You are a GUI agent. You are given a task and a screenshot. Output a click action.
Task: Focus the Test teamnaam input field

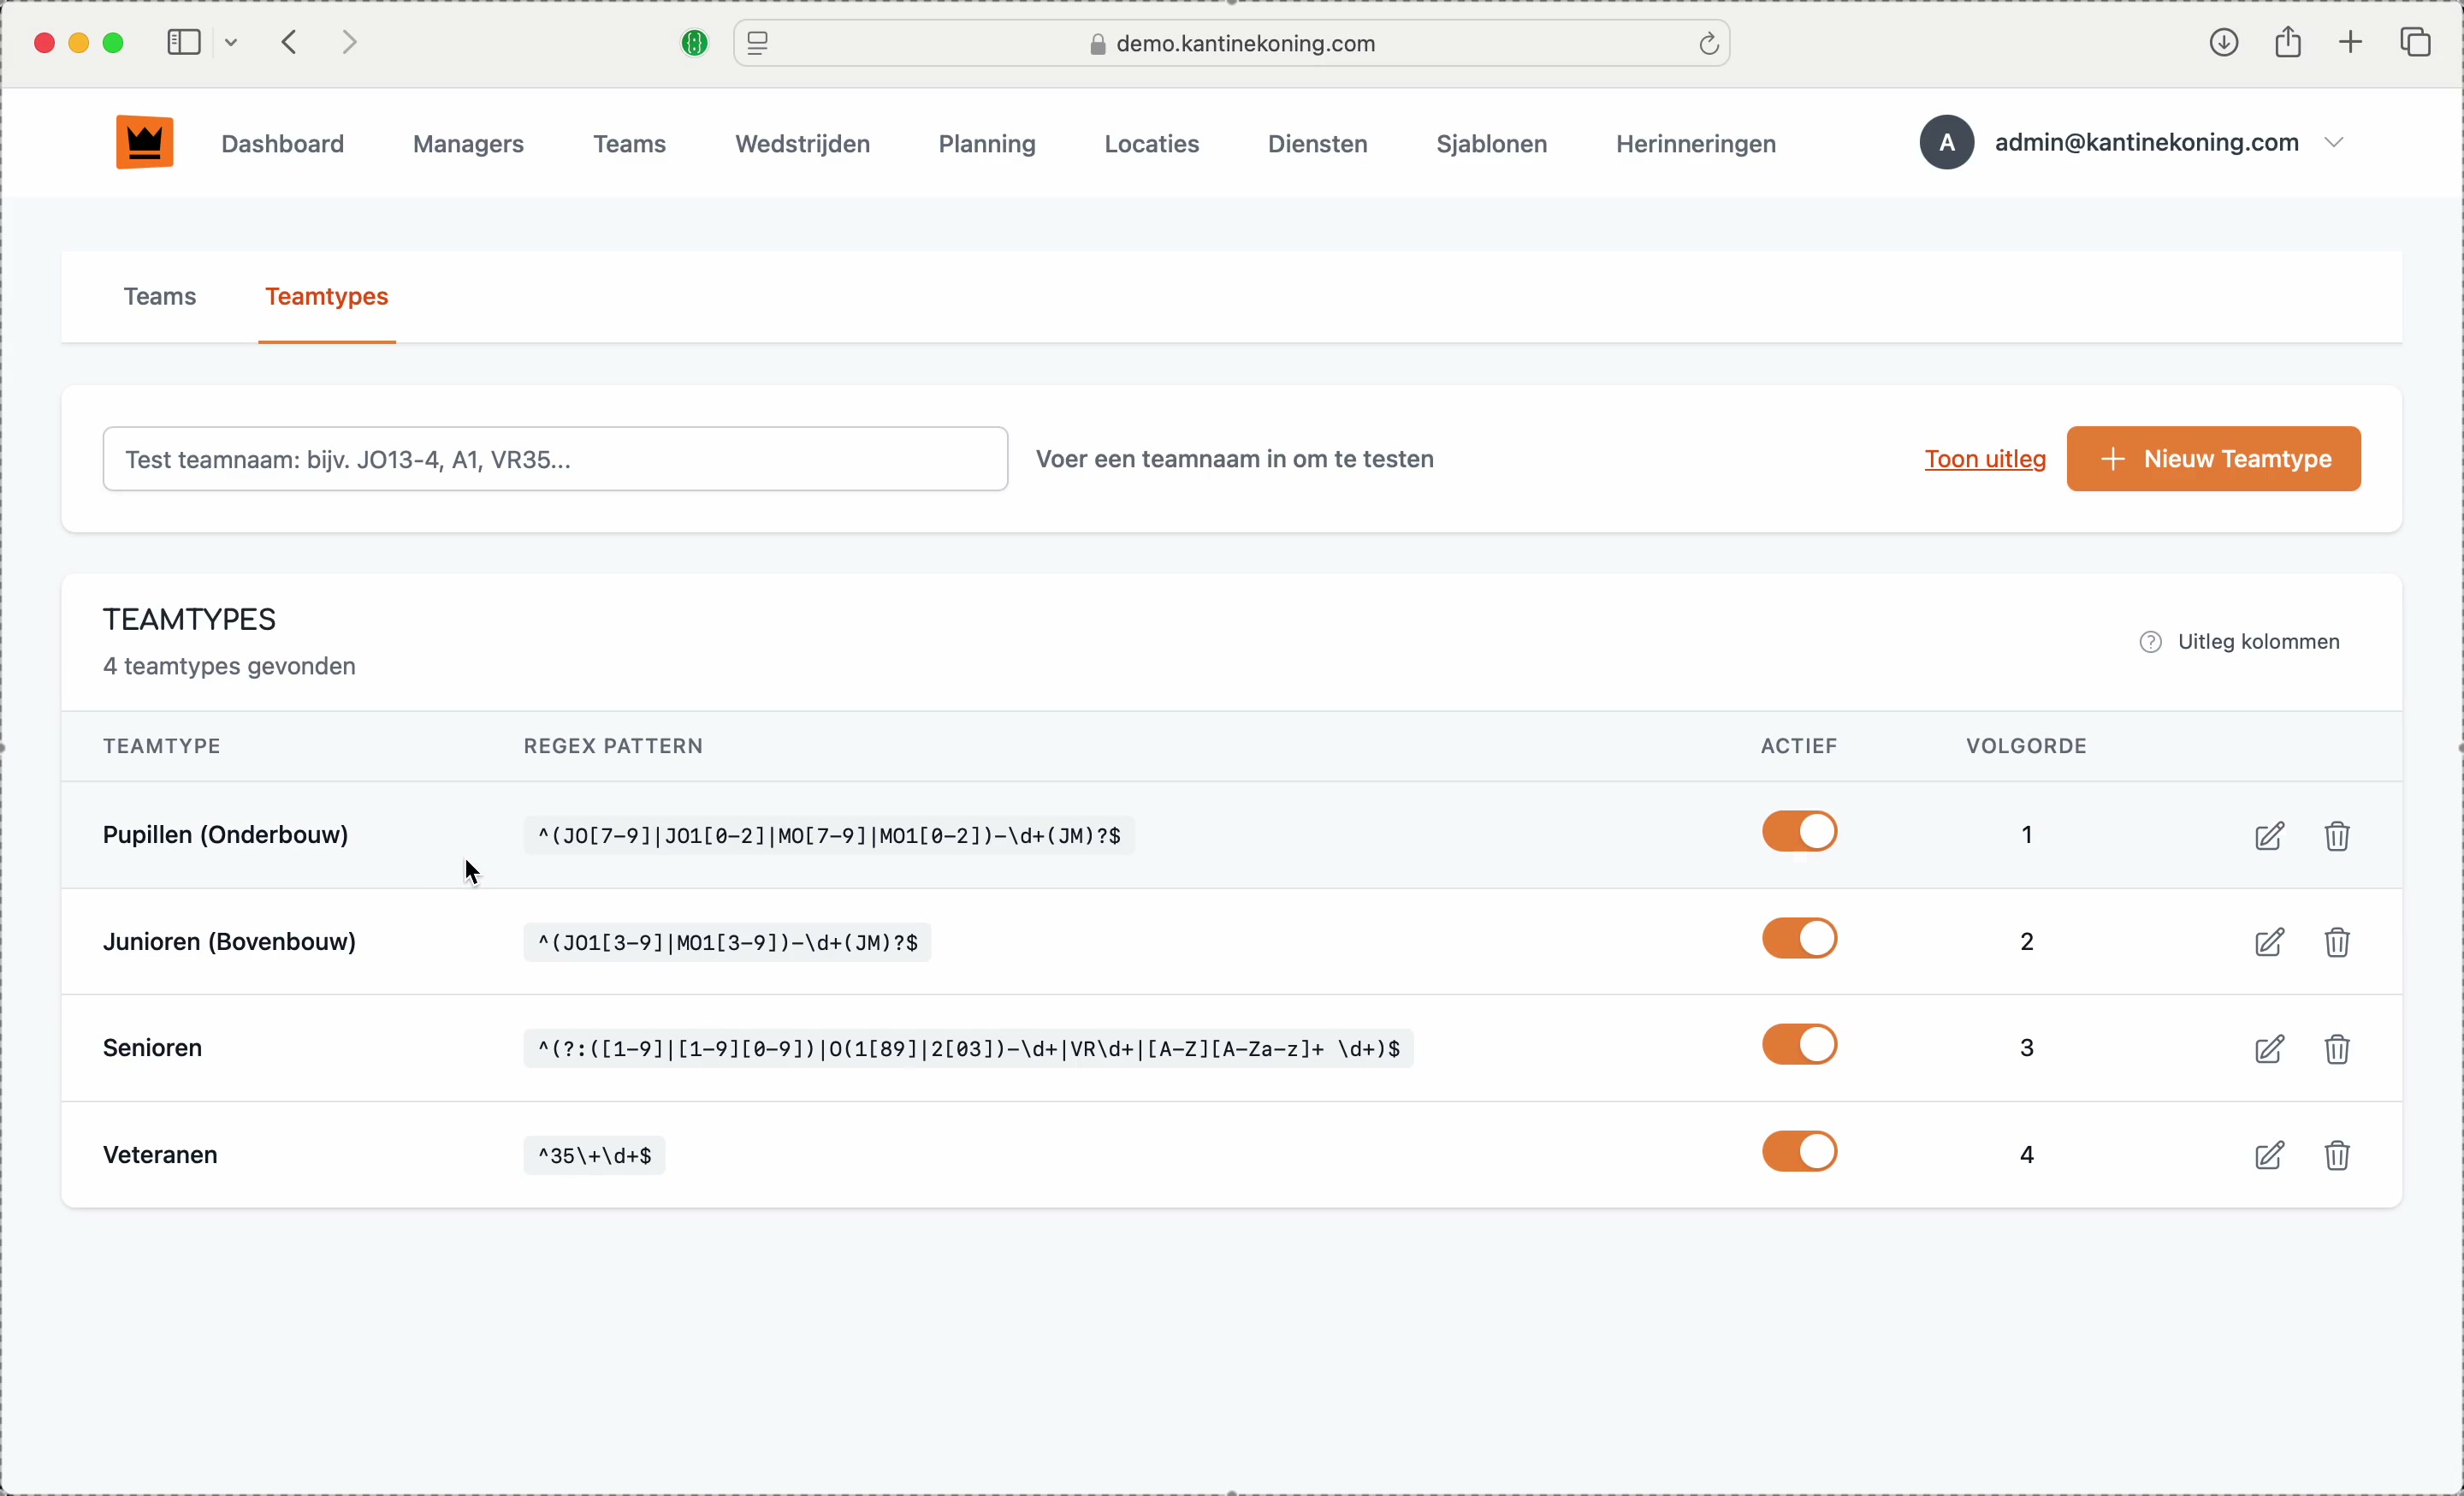[x=555, y=459]
